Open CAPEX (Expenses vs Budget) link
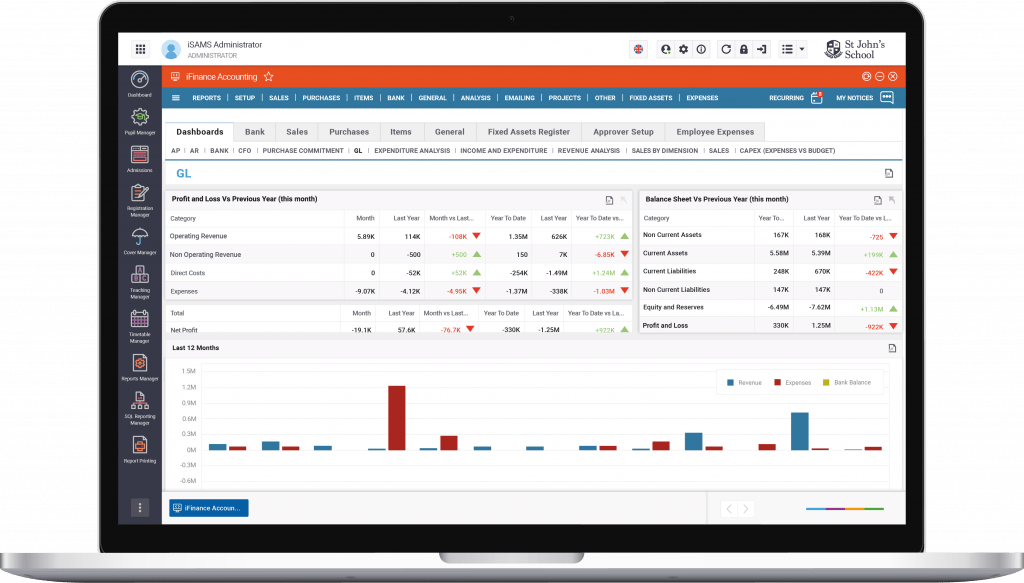 [787, 151]
